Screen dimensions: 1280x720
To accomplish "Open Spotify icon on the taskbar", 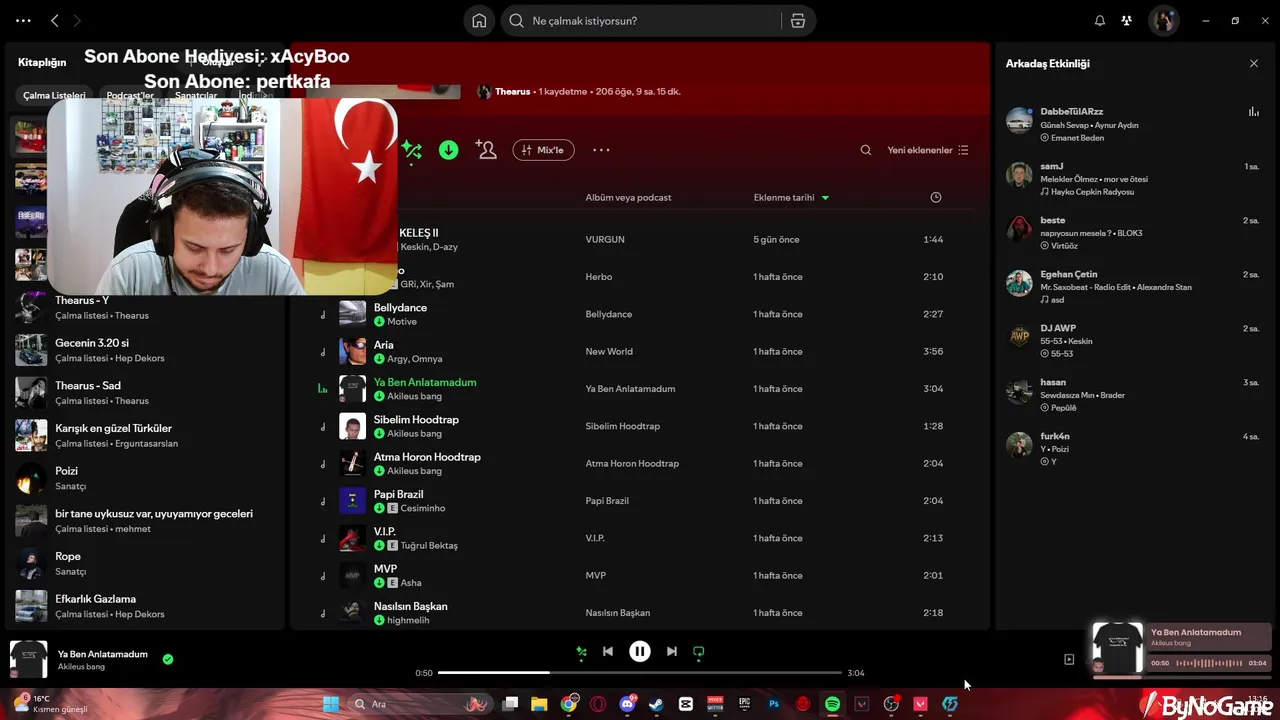I will click(x=832, y=704).
